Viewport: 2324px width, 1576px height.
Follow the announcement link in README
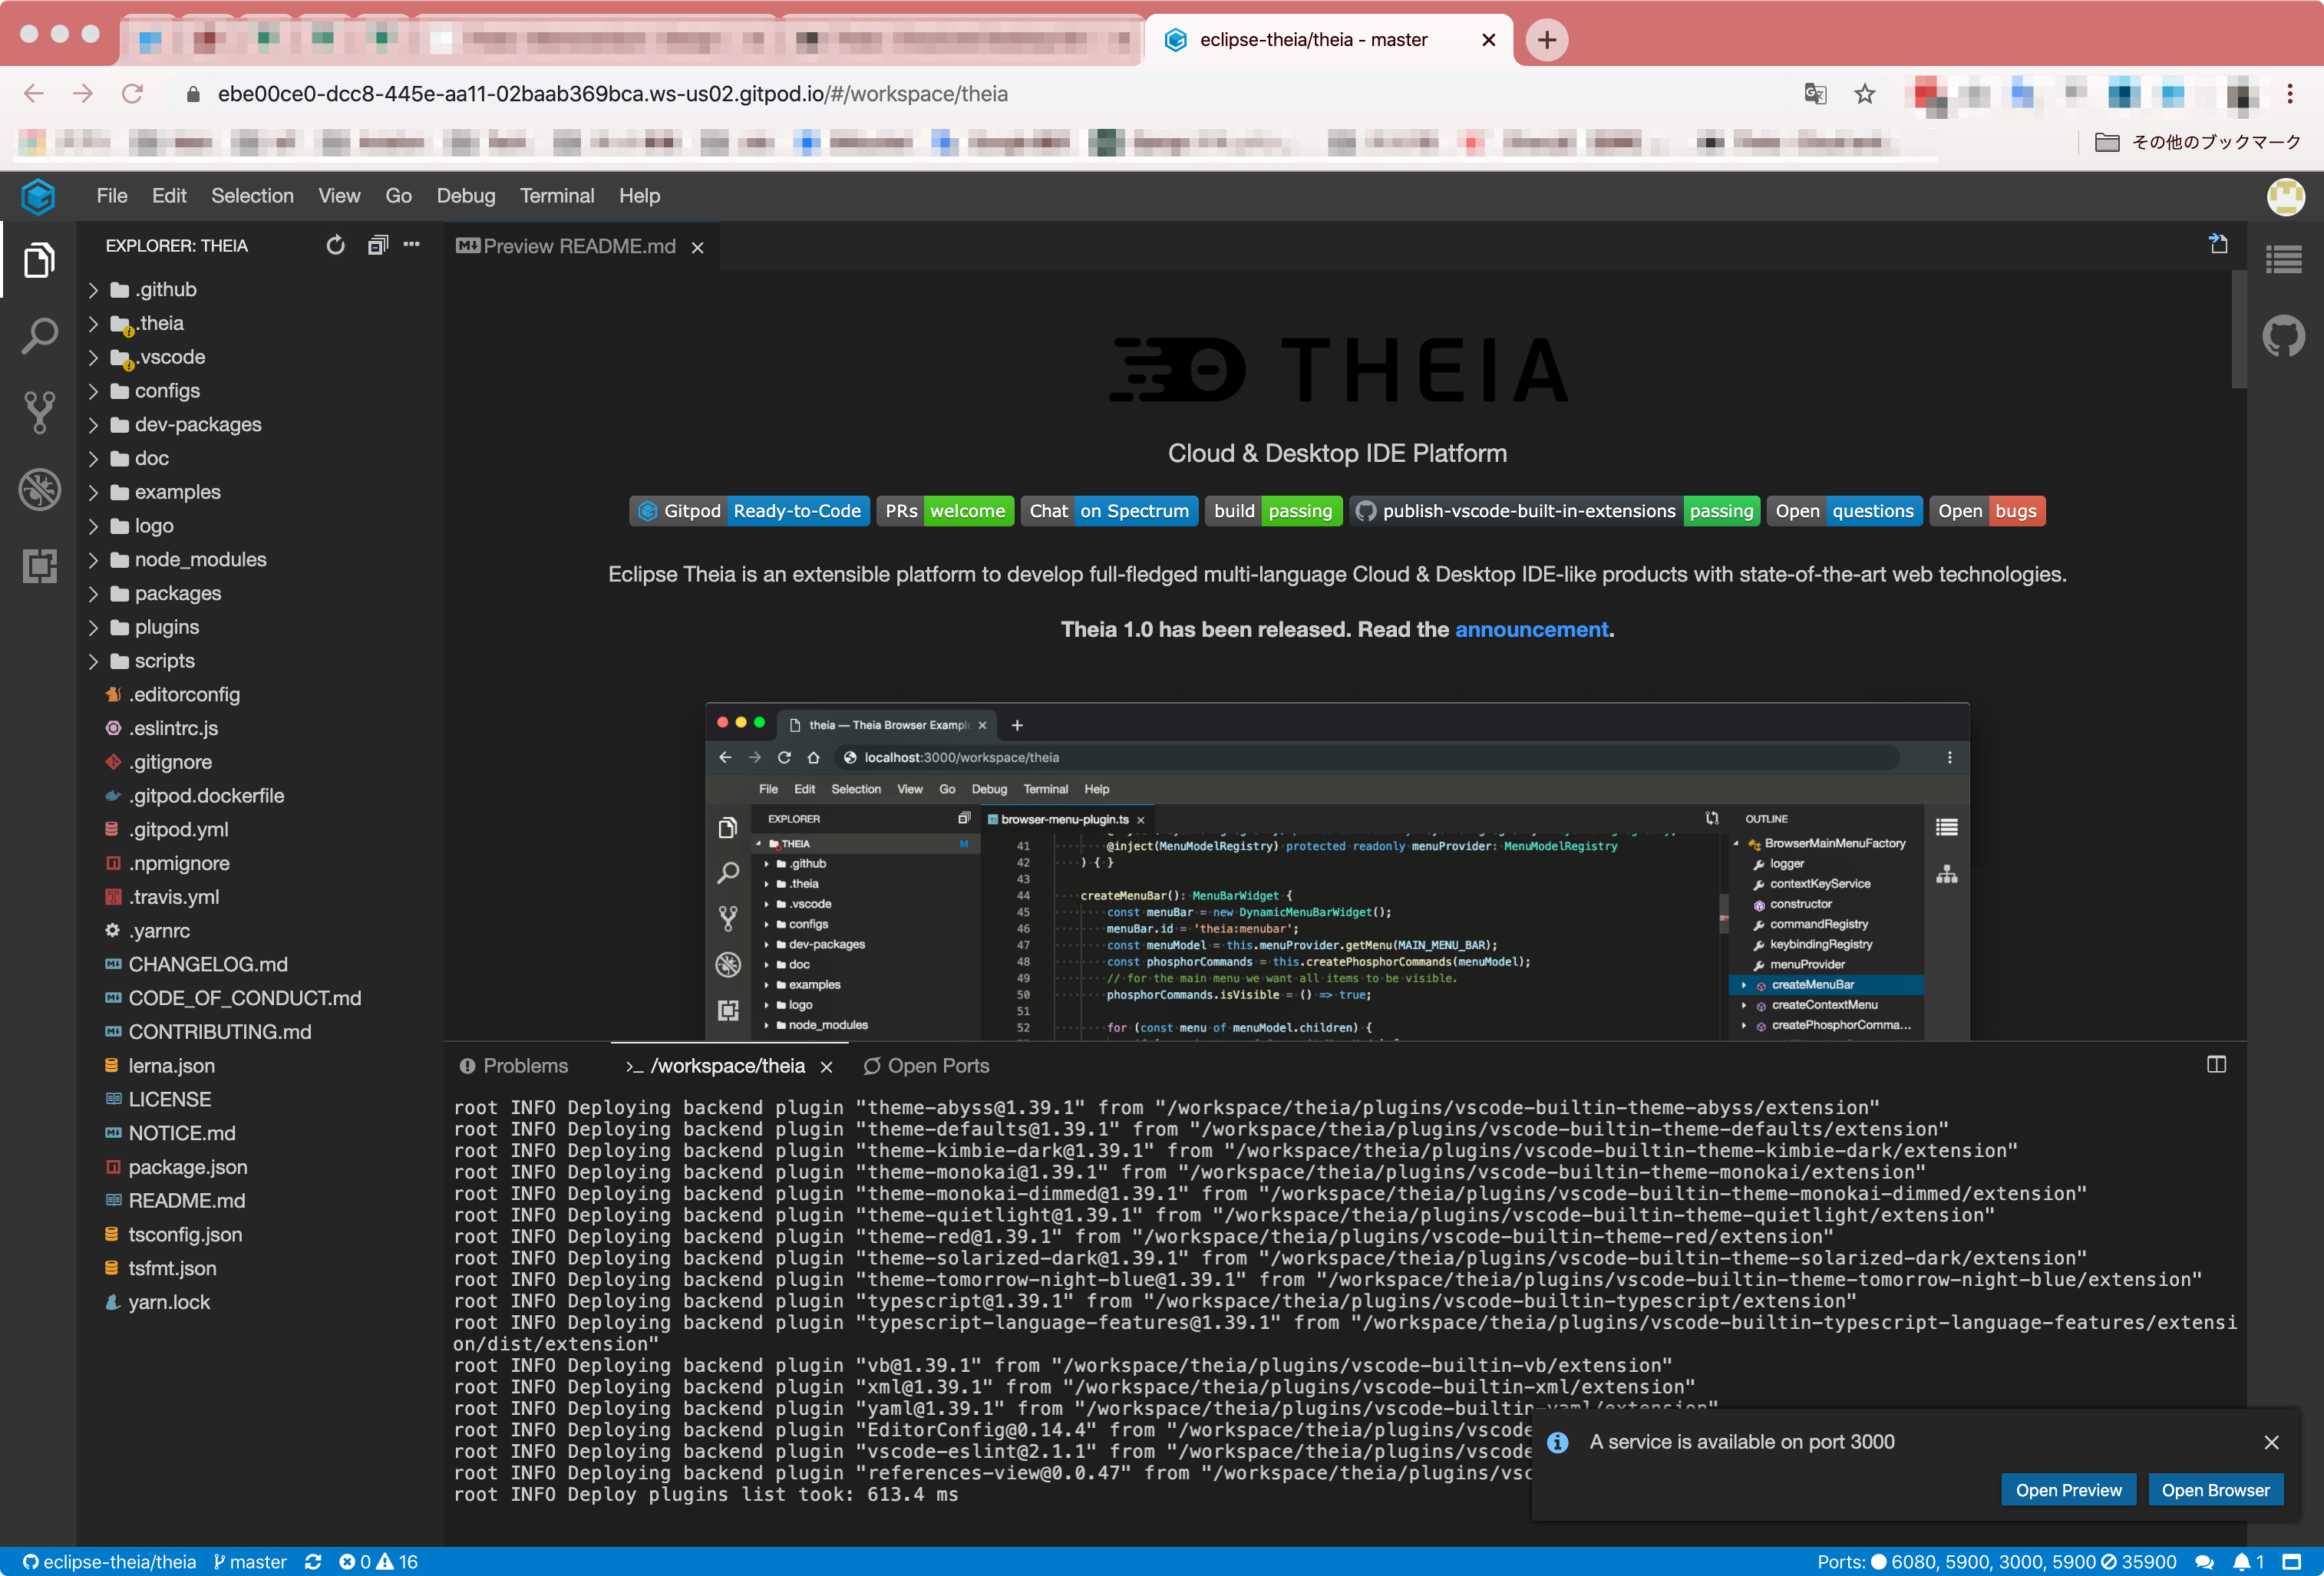pyautogui.click(x=1531, y=630)
